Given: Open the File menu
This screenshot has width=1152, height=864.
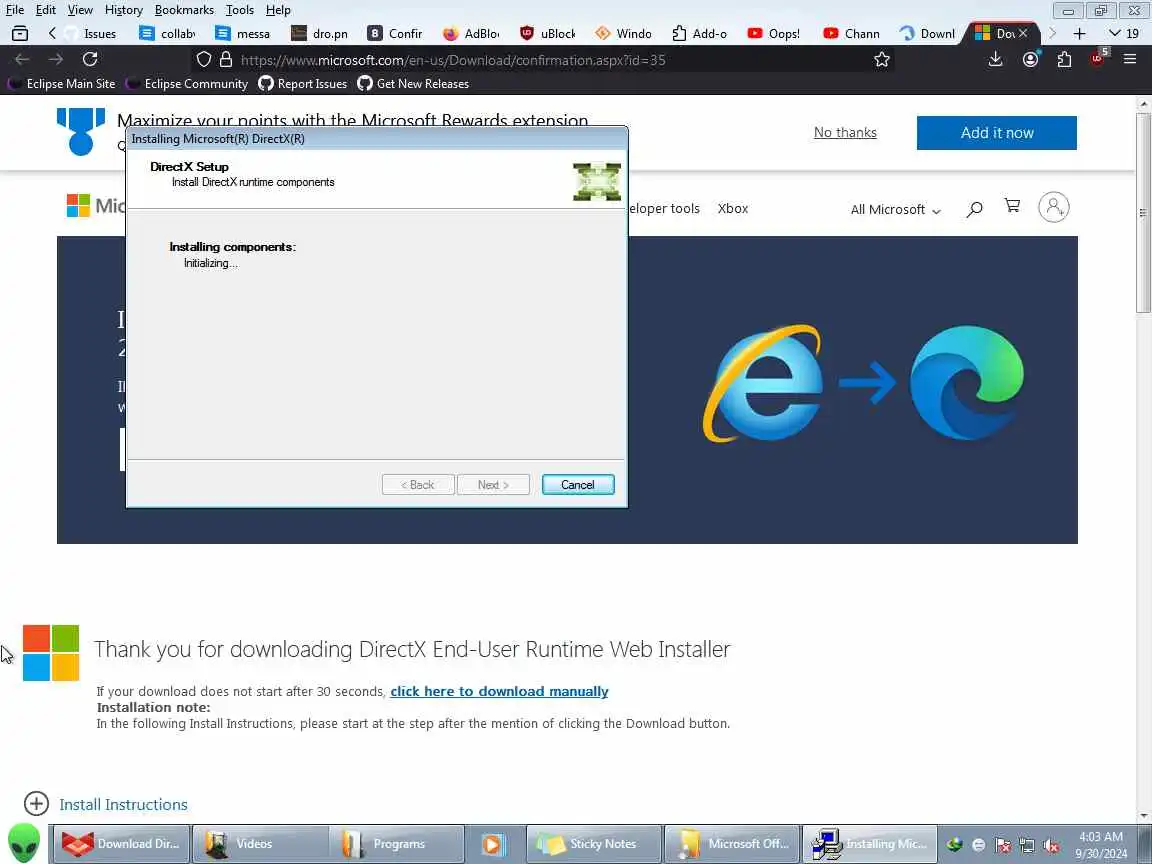Looking at the screenshot, I should (x=15, y=10).
